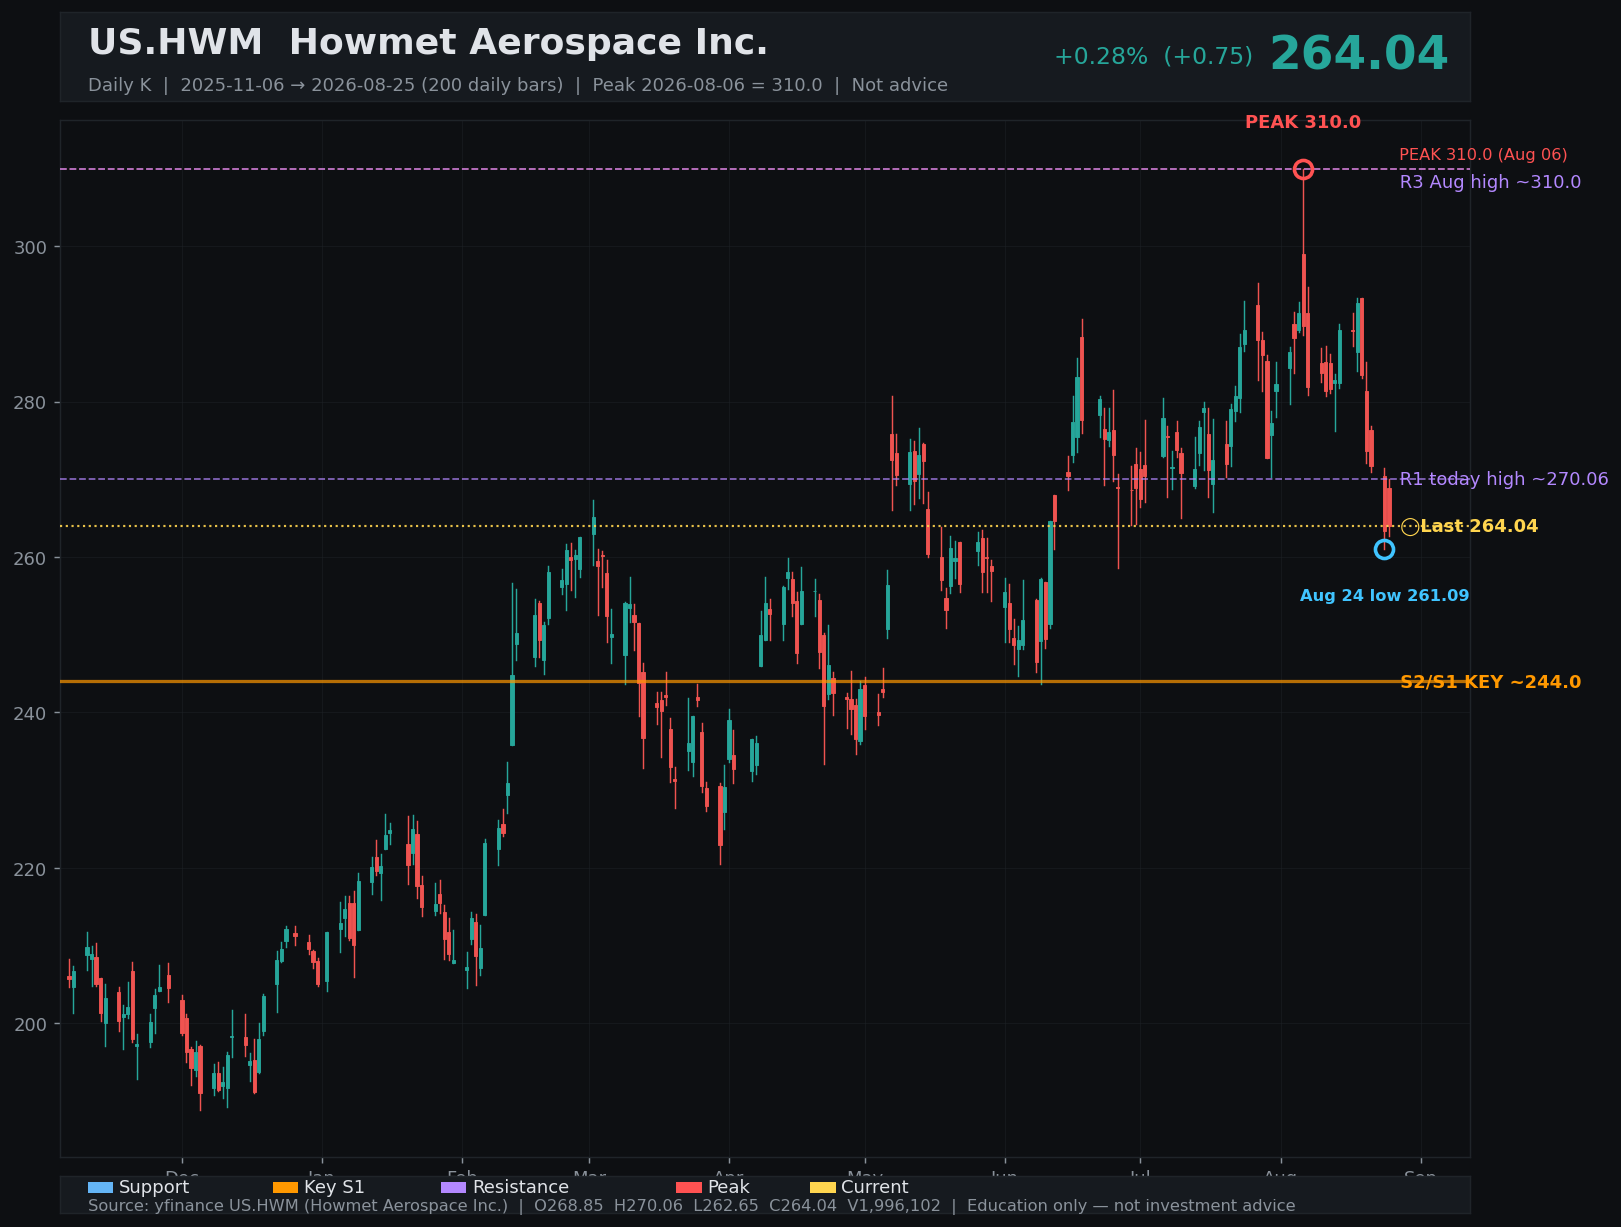1621x1227 pixels.
Task: Click the 'PEAK 310.0 (Aug 06)' annotation
Action: [1483, 155]
